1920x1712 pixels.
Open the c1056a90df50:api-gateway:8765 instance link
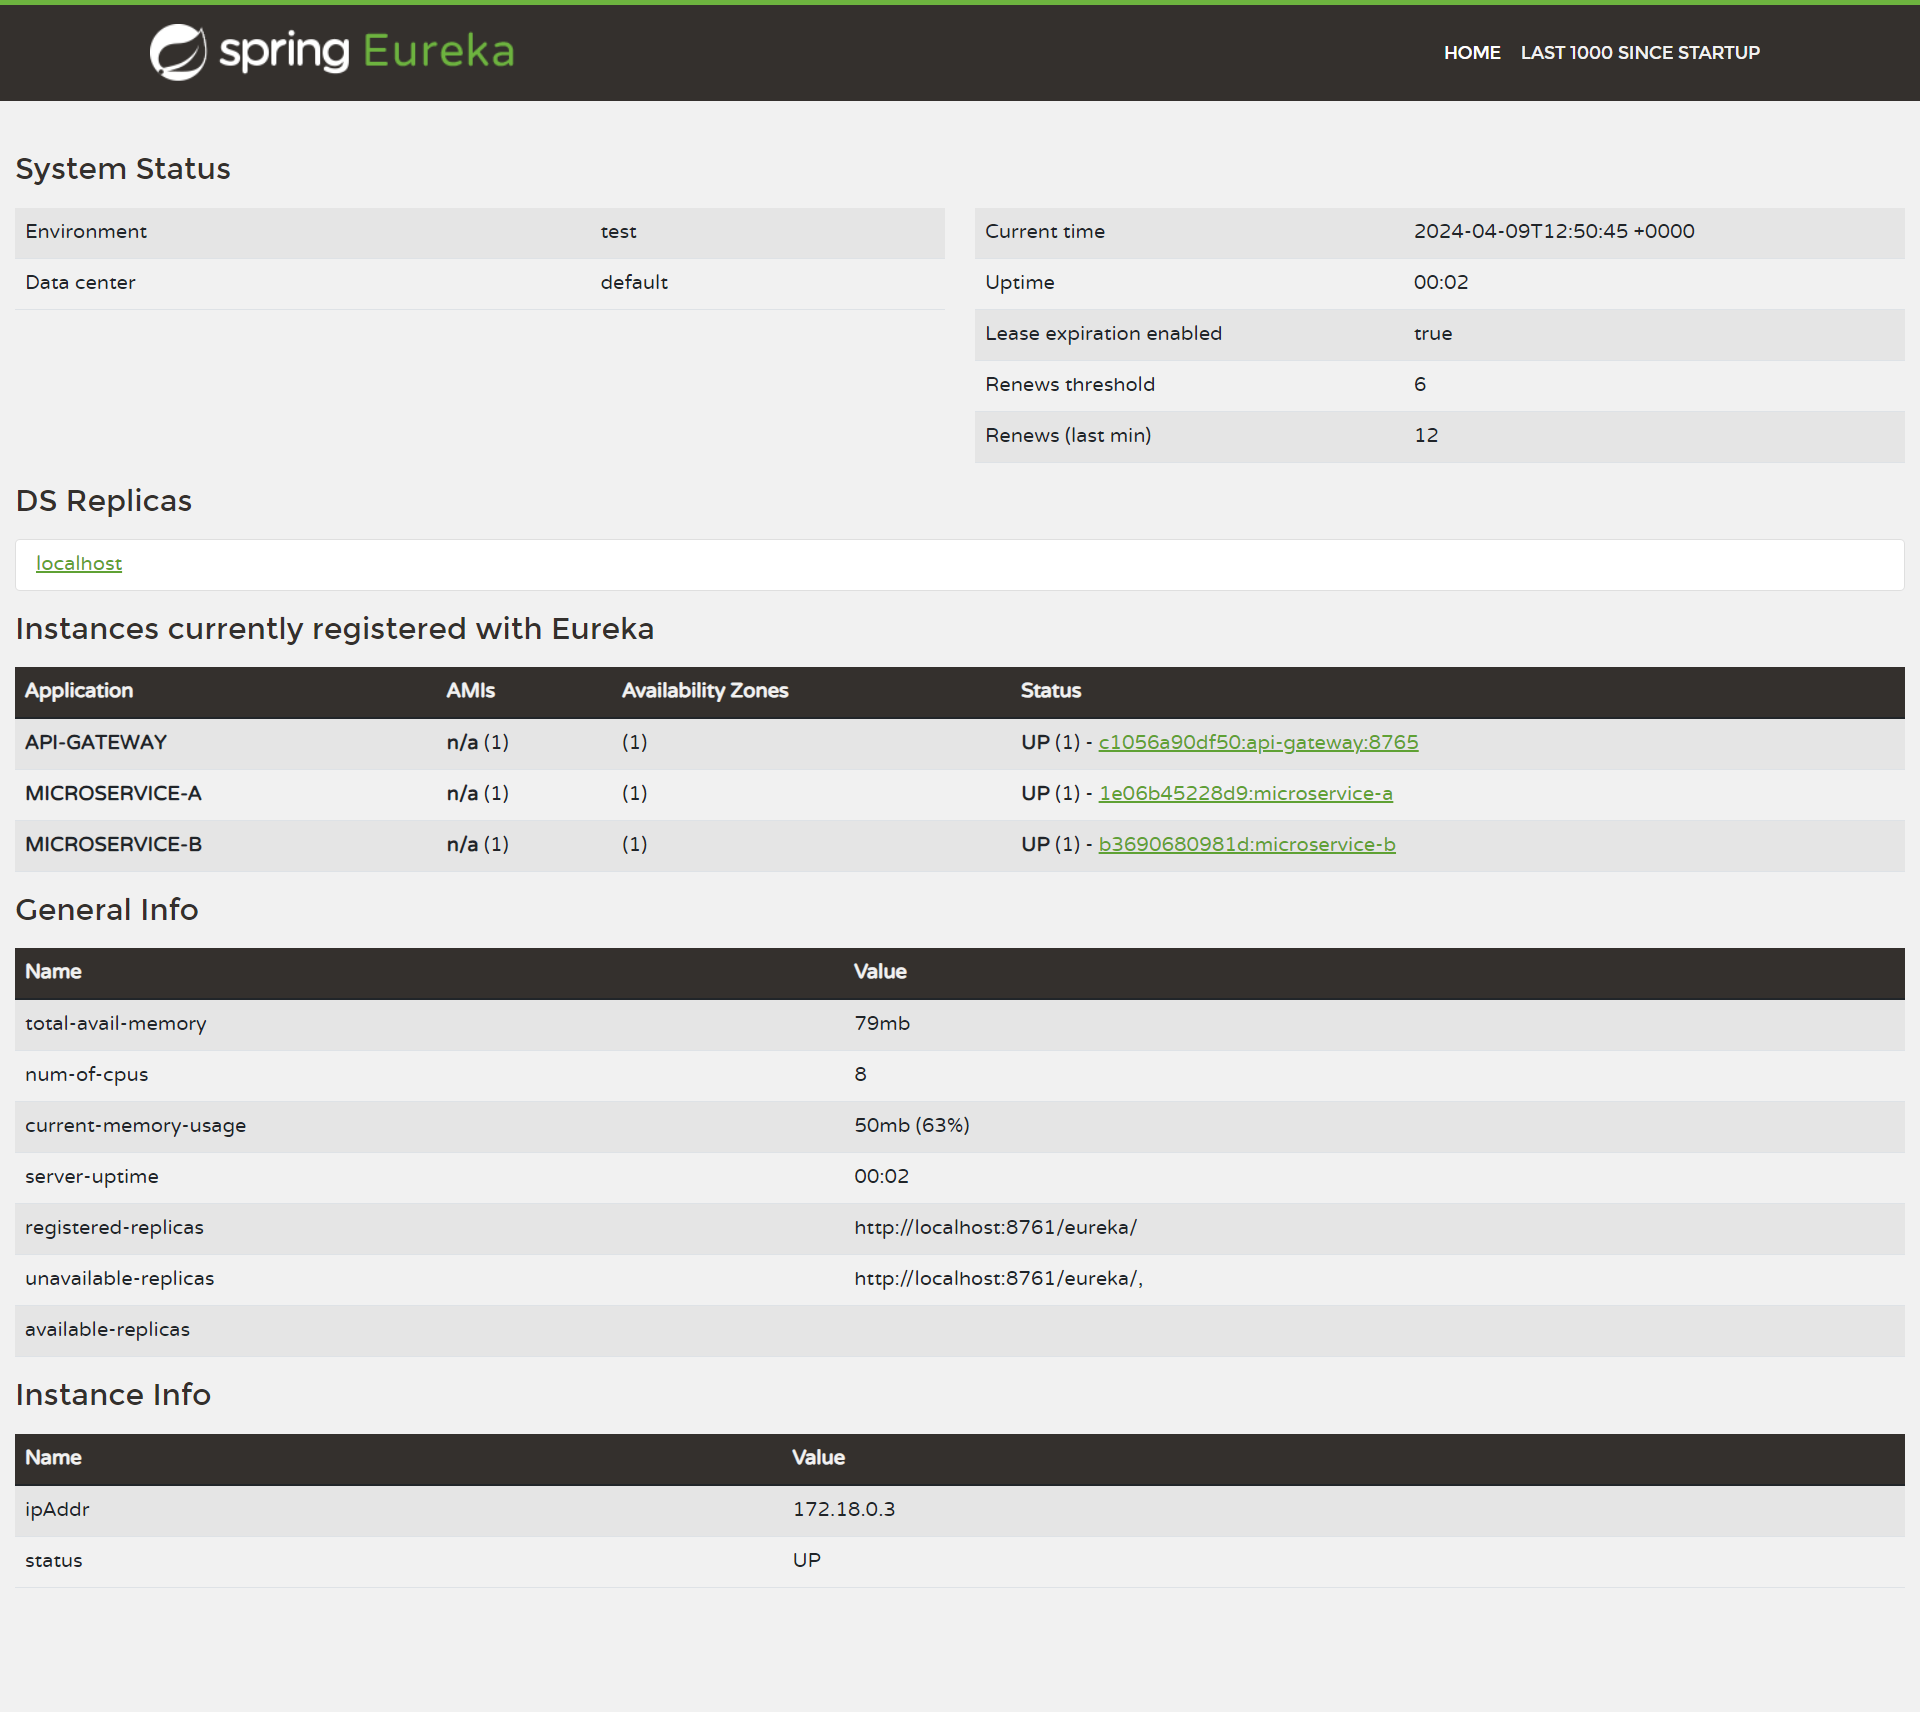point(1258,742)
